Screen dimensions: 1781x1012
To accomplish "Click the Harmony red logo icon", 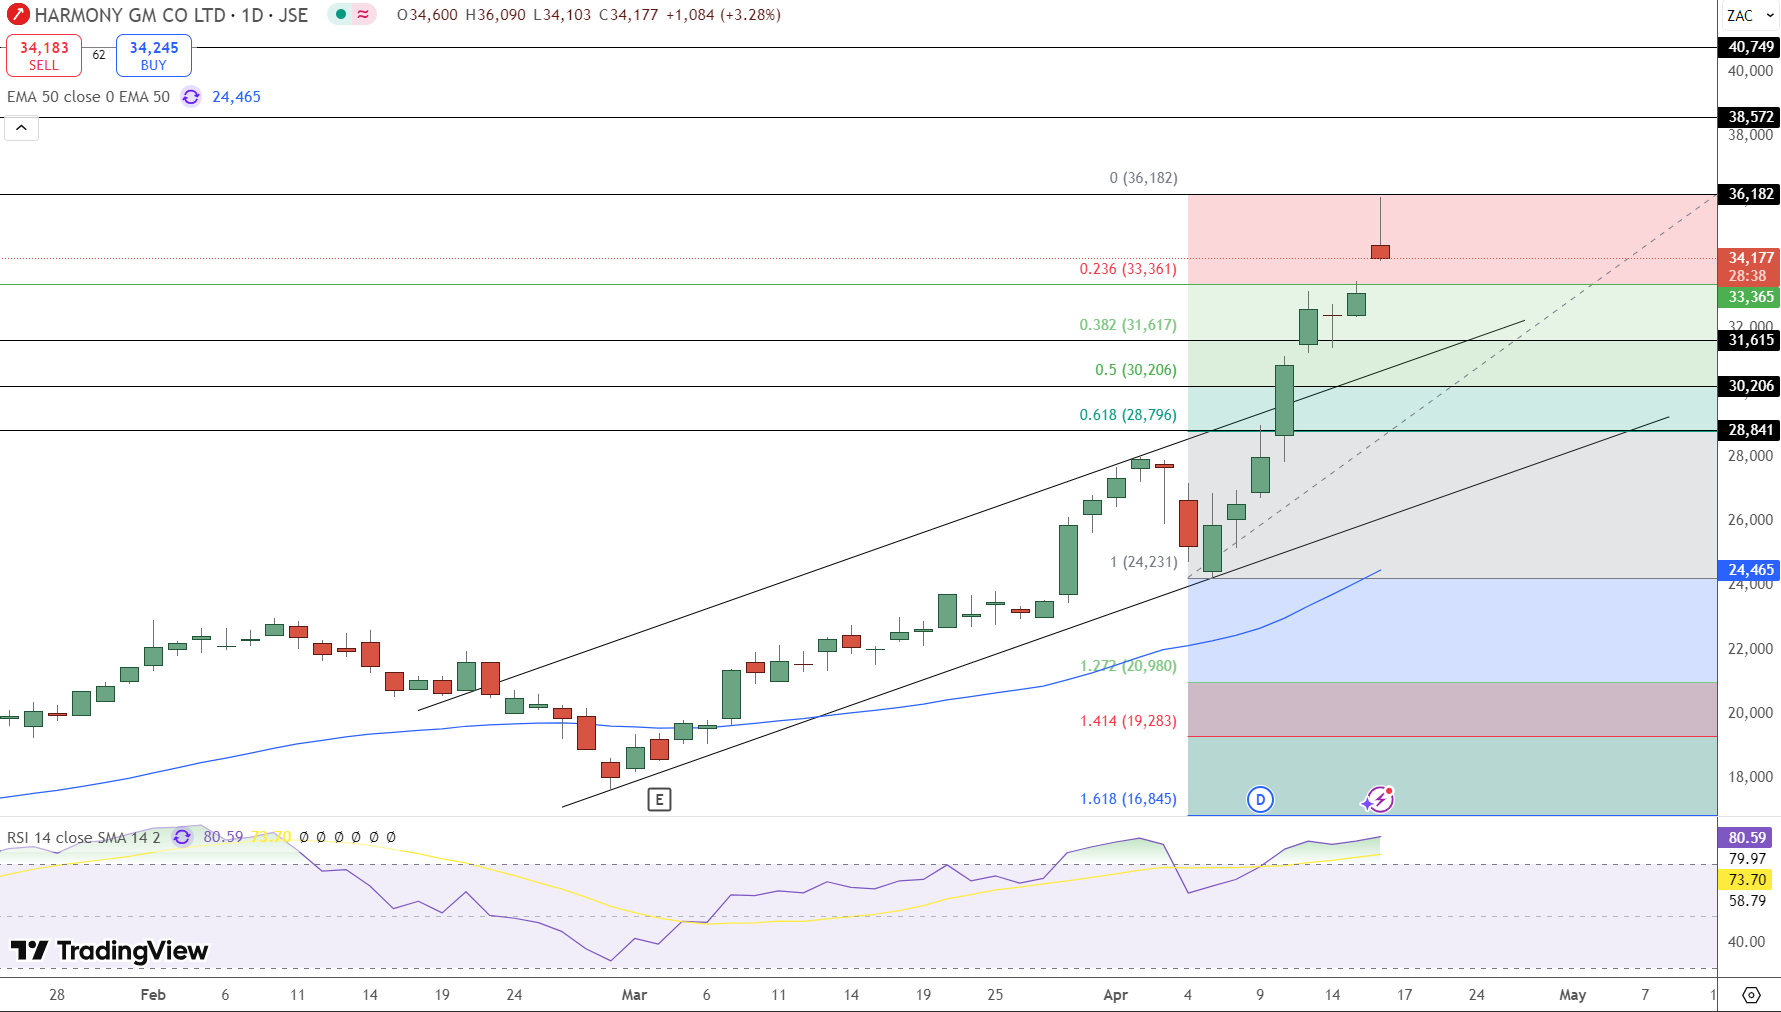I will click(x=18, y=15).
